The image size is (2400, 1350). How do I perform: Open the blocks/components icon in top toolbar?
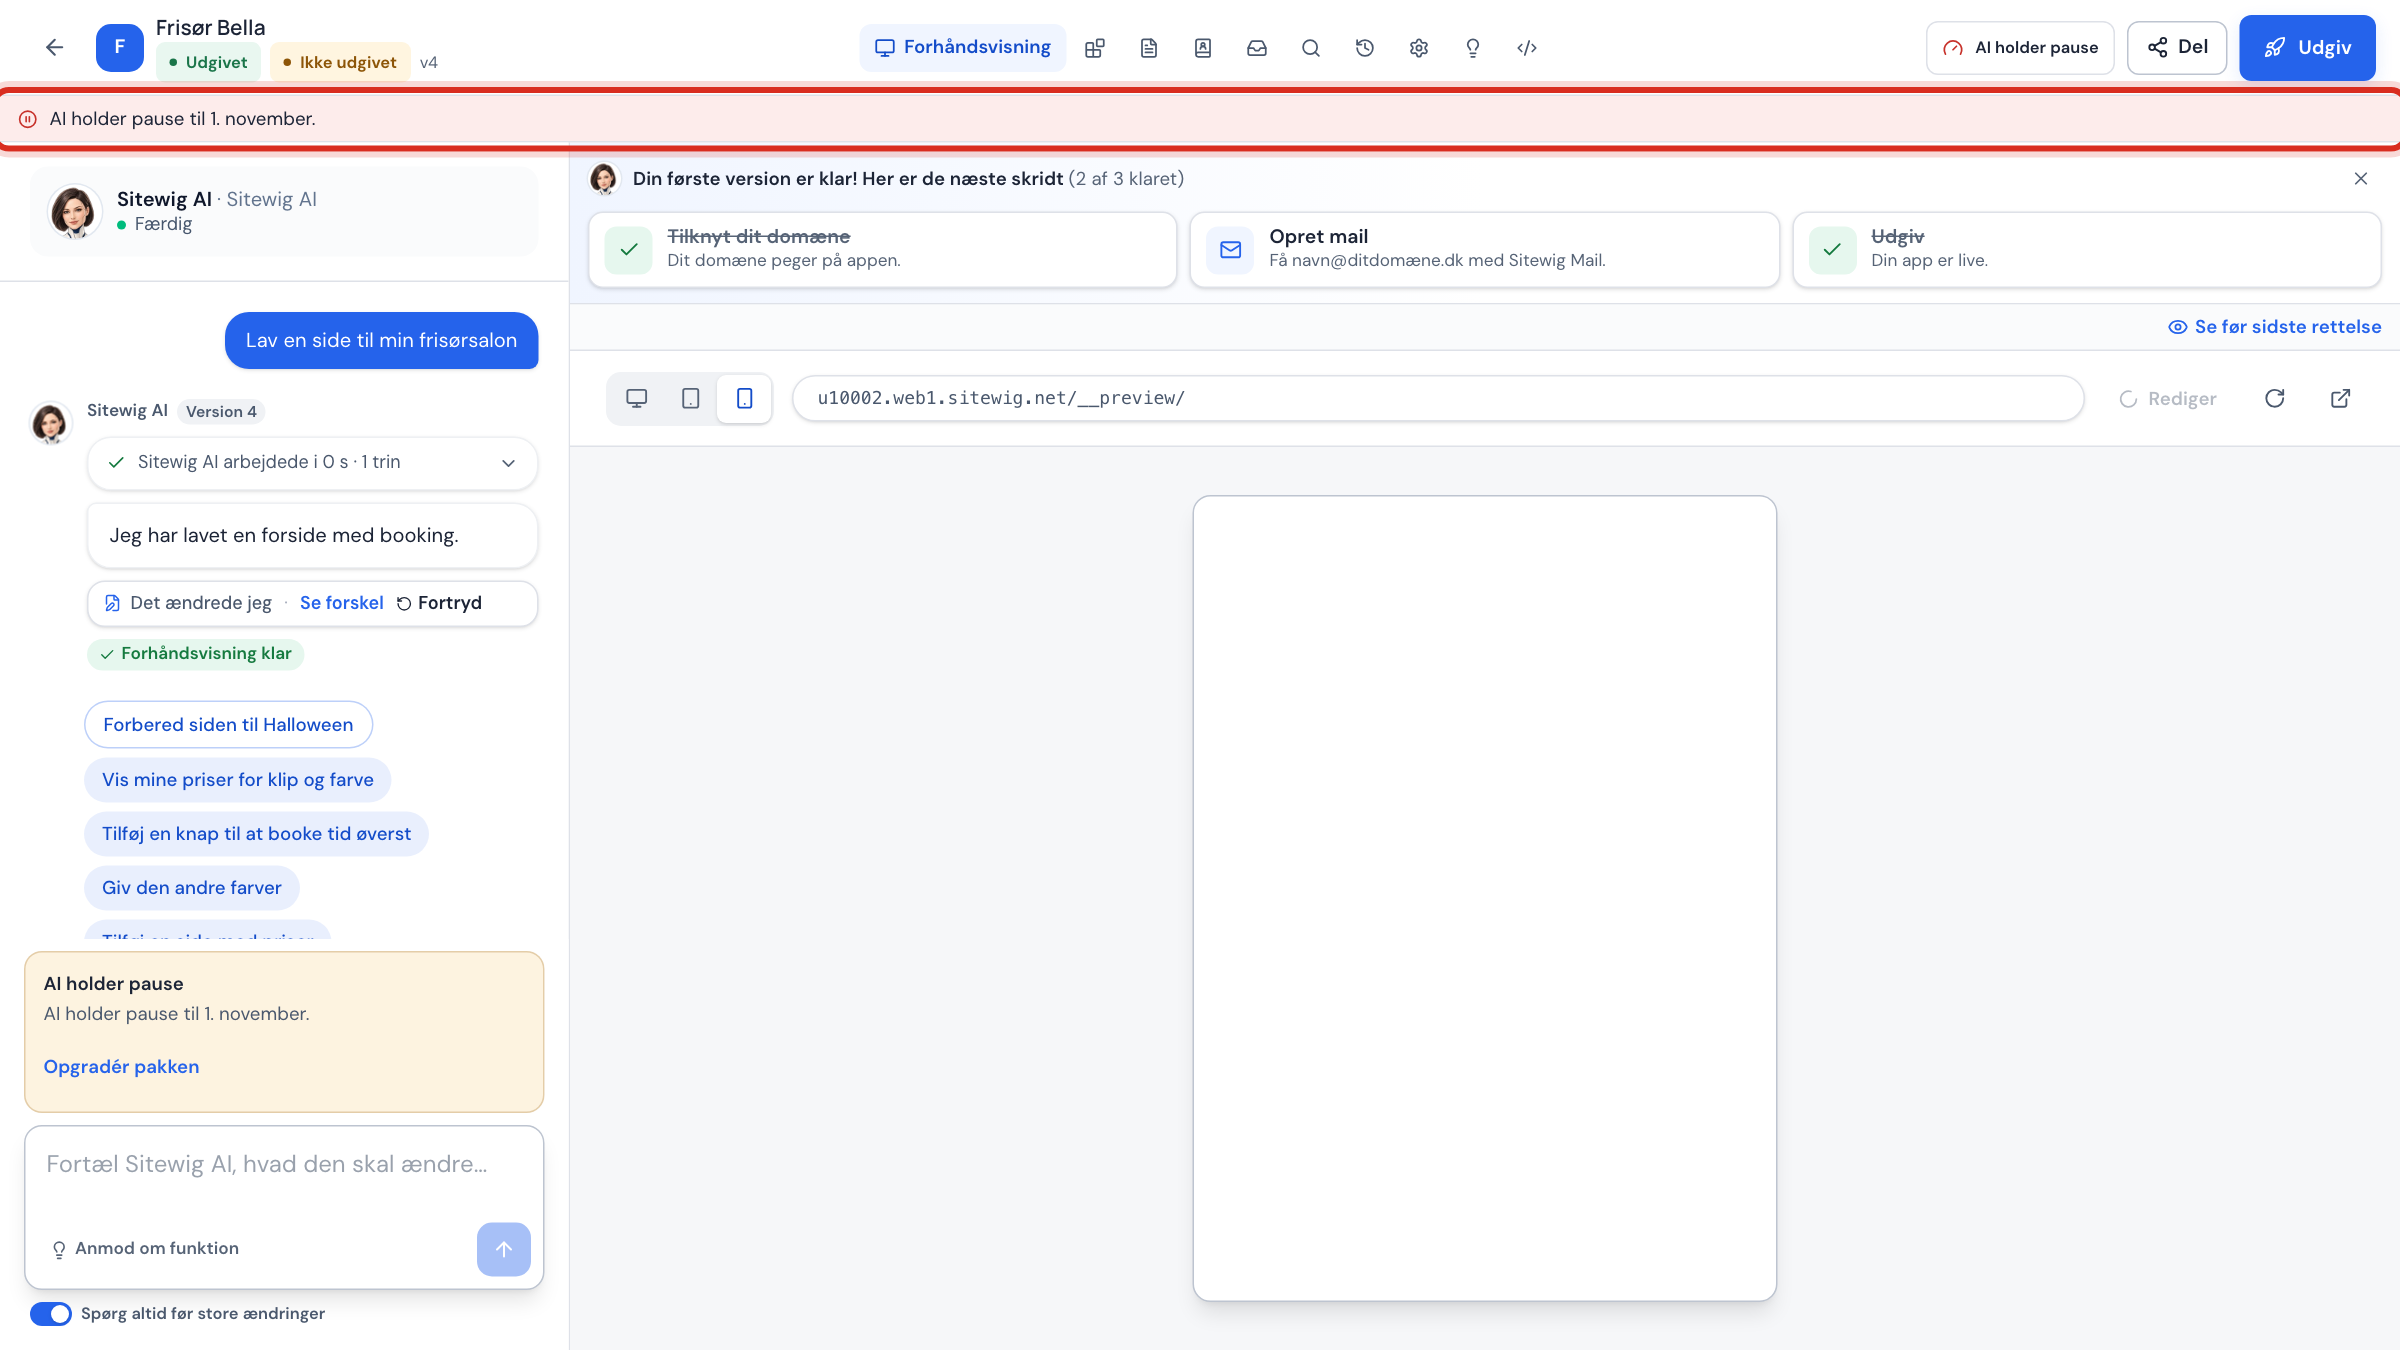(1095, 48)
